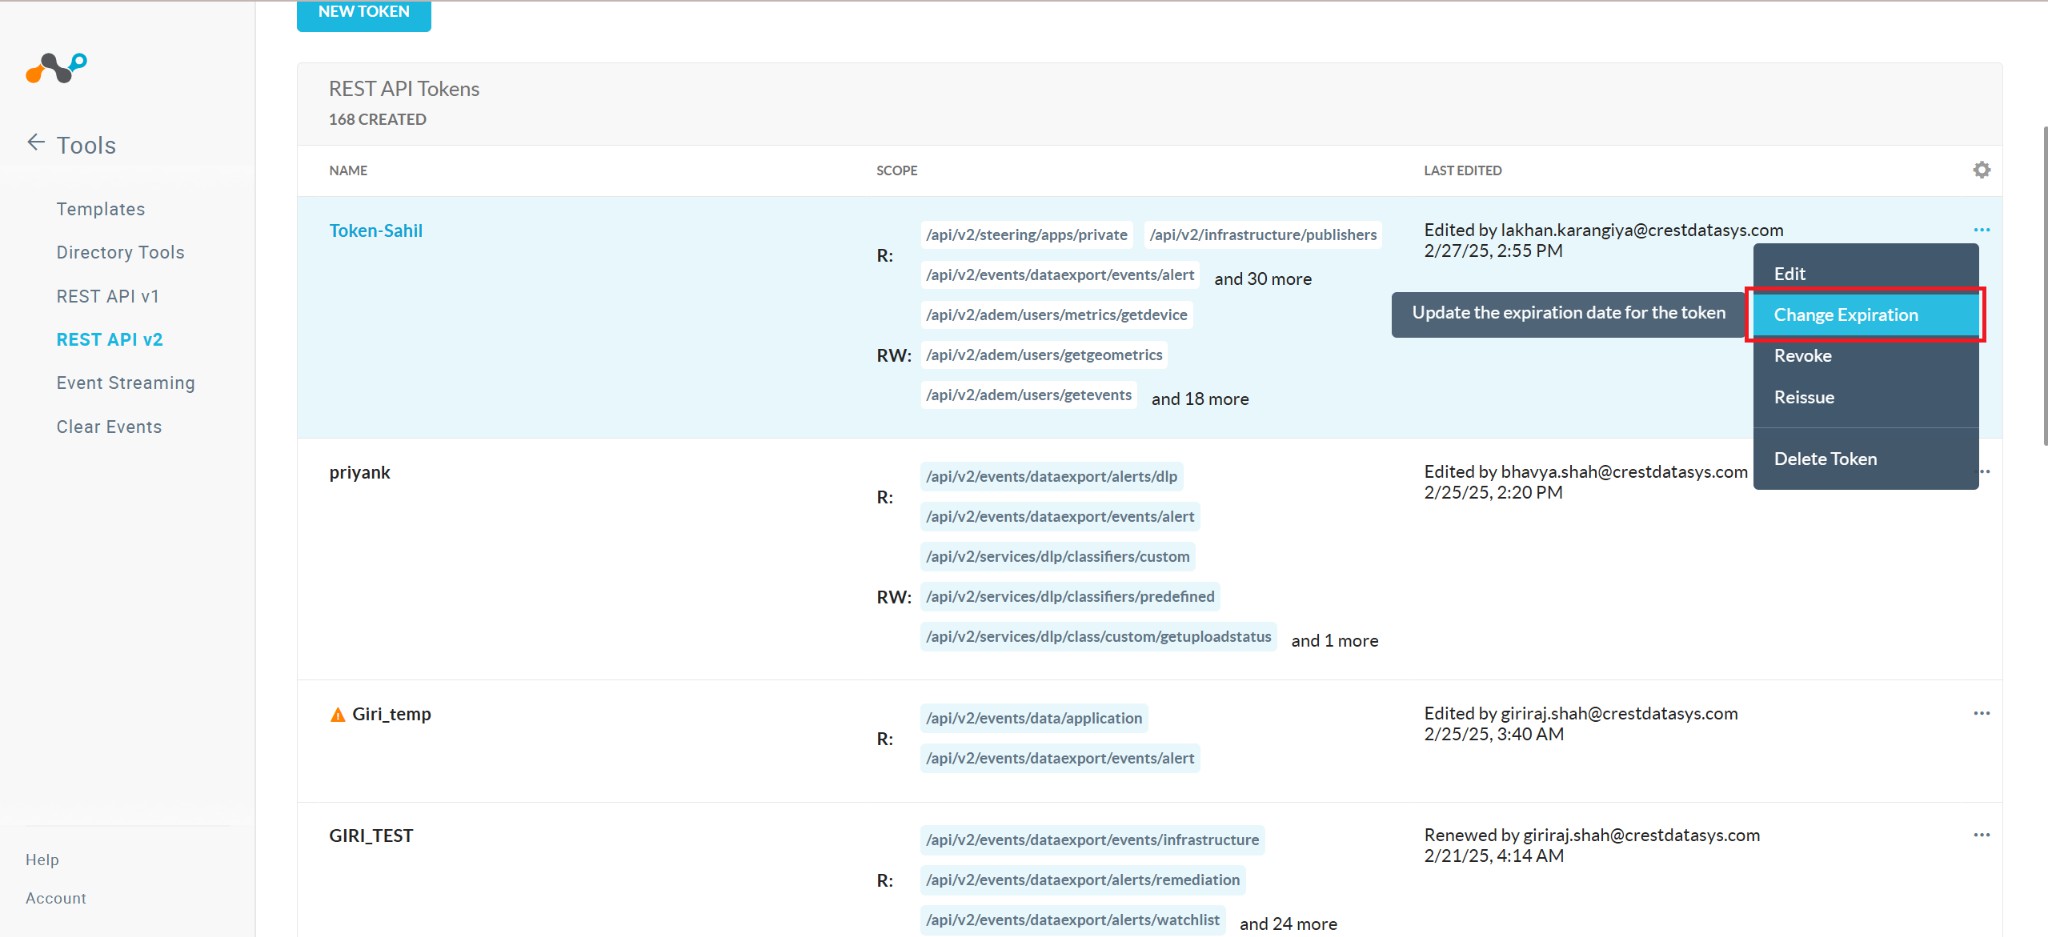
Task: Open the GIRI_TEST row three-dots menu
Action: point(1981,835)
